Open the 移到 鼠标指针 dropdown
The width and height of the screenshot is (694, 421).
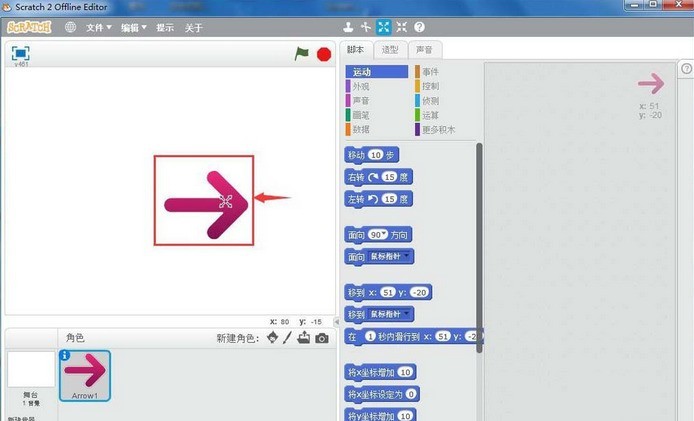(x=408, y=314)
